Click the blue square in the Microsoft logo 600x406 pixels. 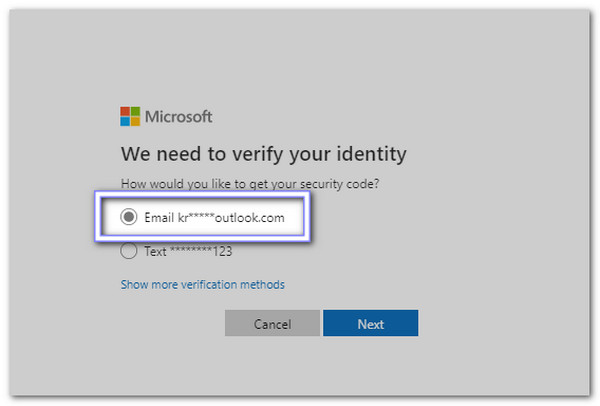pyautogui.click(x=125, y=121)
